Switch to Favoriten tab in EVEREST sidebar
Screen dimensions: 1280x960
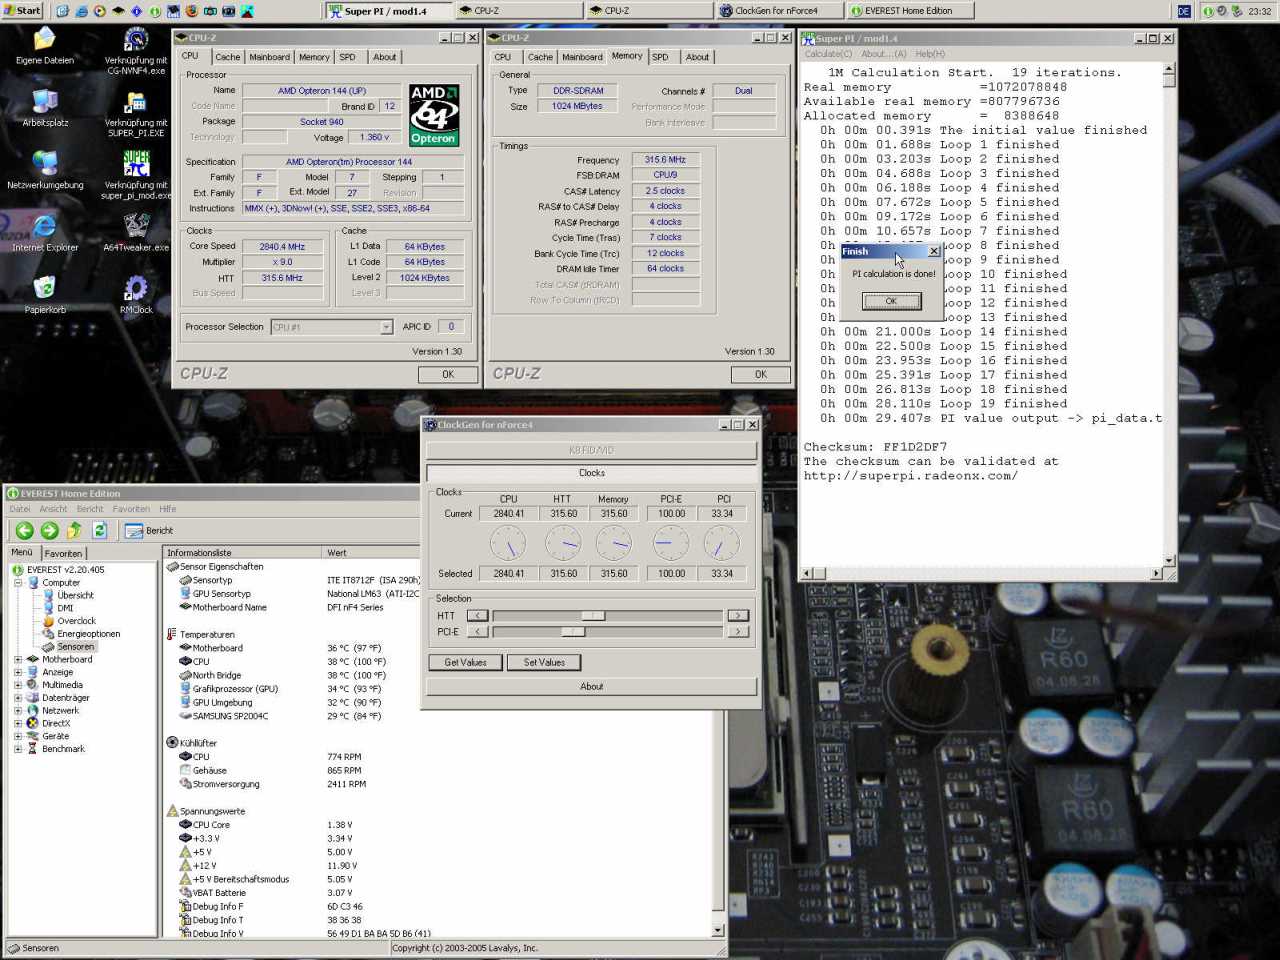point(63,553)
